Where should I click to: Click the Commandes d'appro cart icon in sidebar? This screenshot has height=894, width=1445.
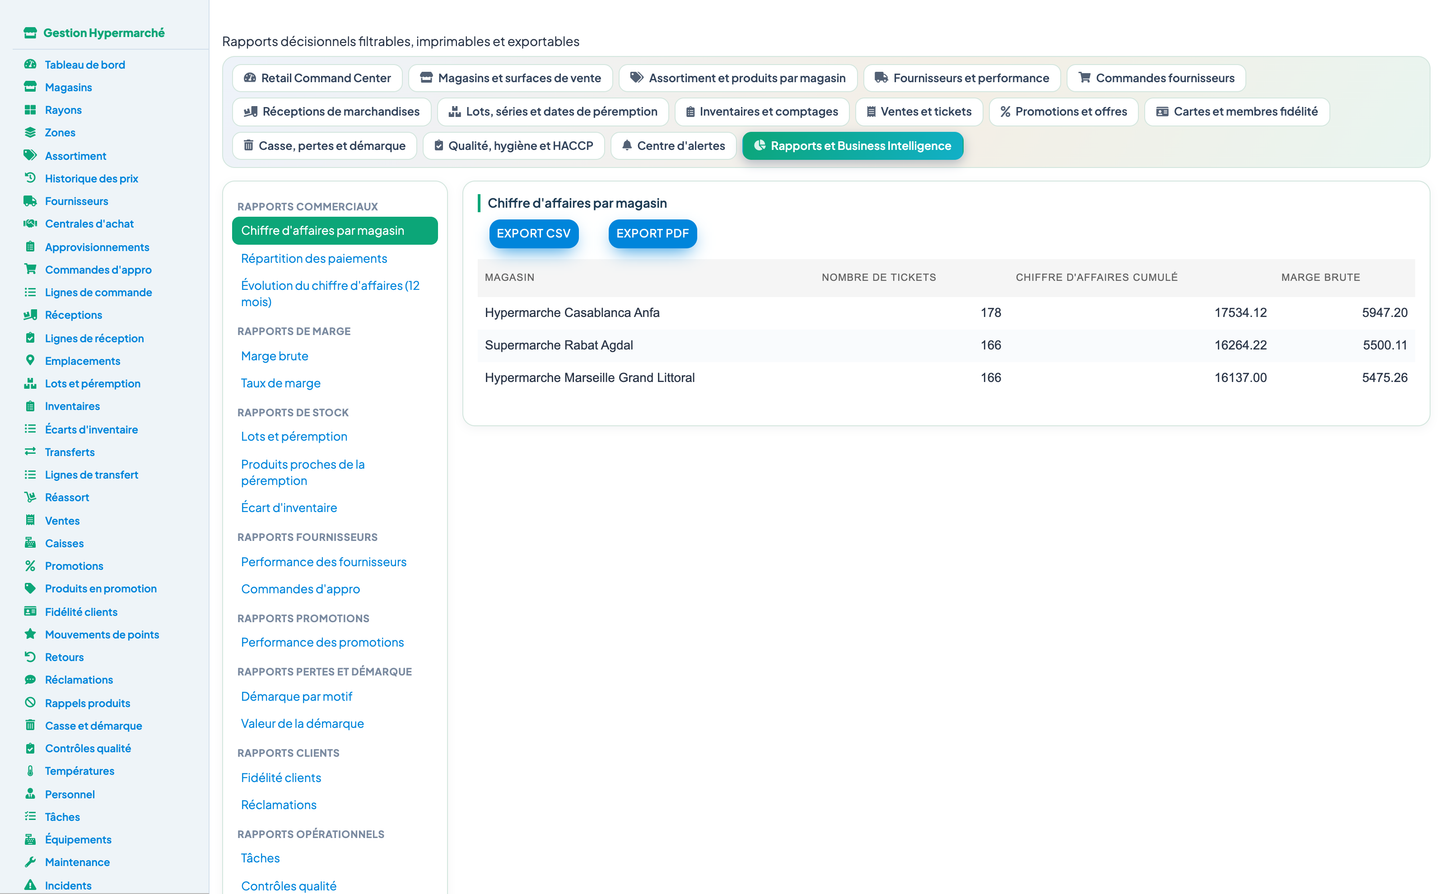coord(30,270)
